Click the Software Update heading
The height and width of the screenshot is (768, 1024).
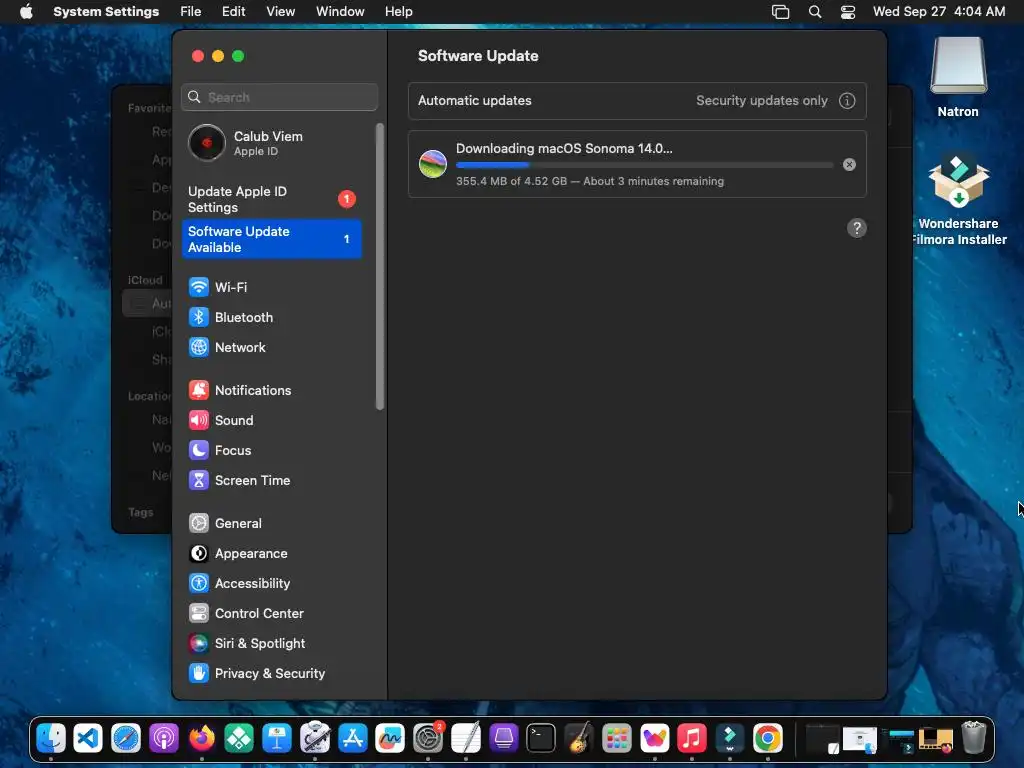(x=478, y=56)
